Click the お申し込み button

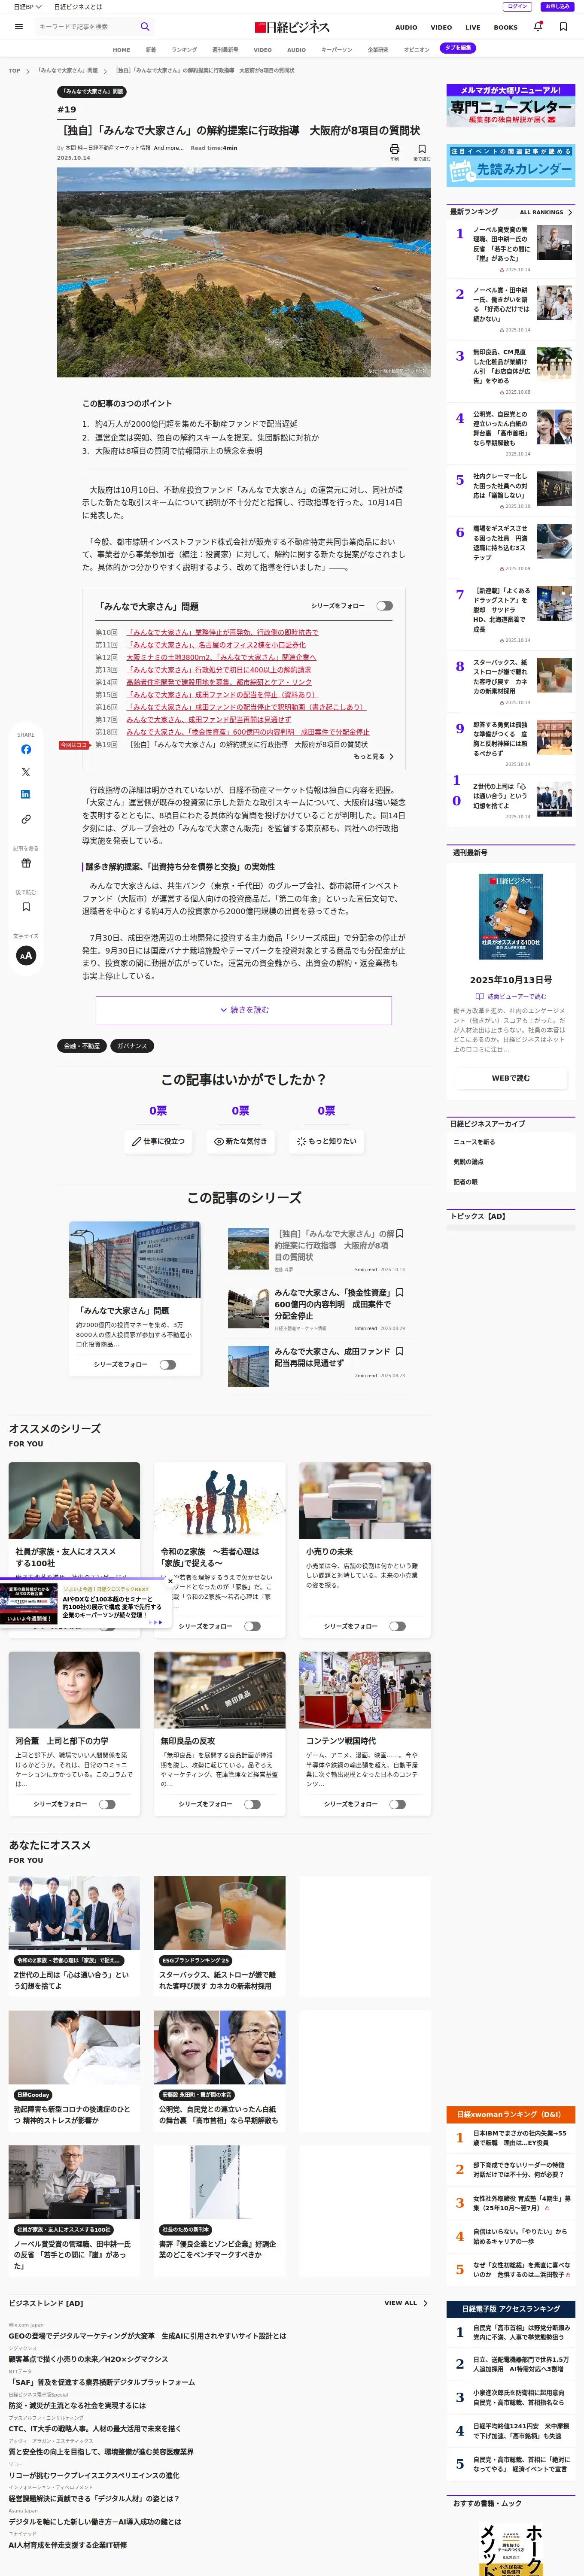(557, 7)
